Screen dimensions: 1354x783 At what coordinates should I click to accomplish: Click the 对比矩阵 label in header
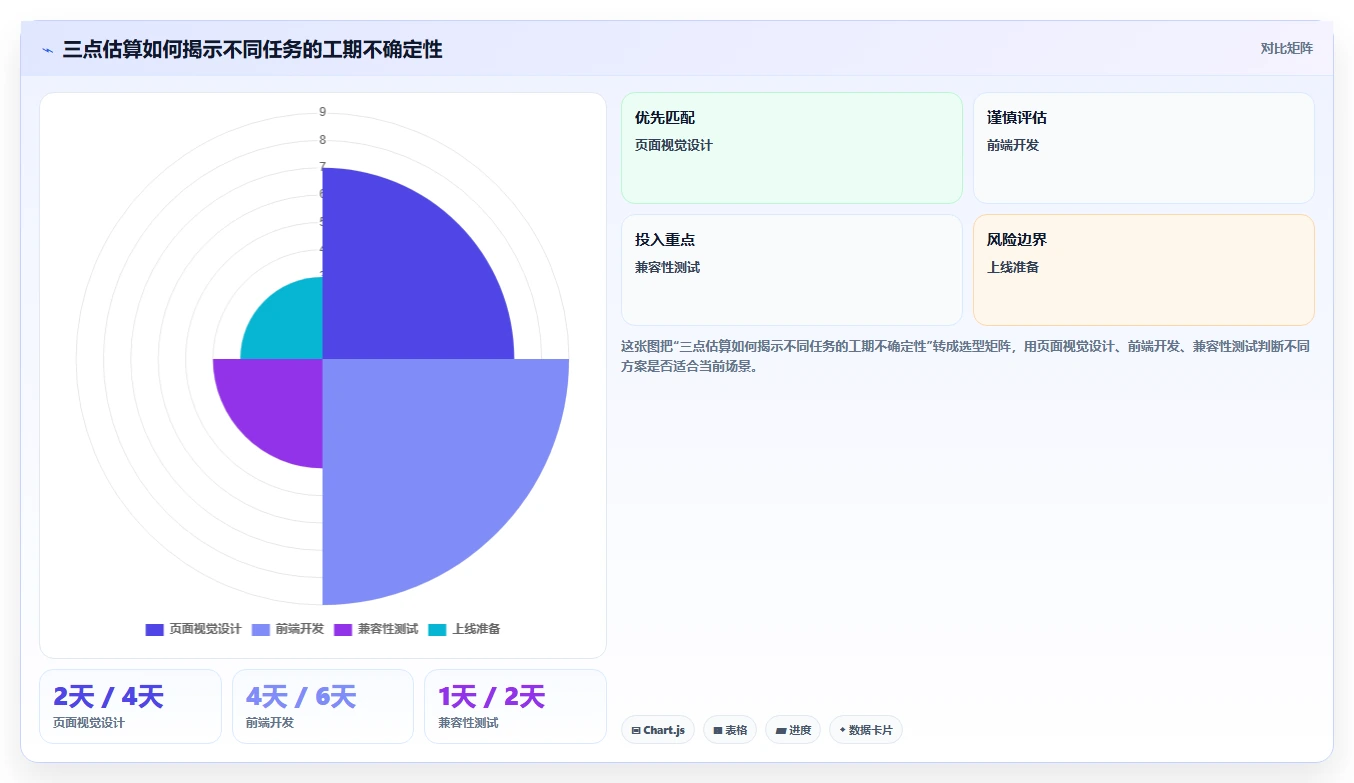pyautogui.click(x=1287, y=48)
